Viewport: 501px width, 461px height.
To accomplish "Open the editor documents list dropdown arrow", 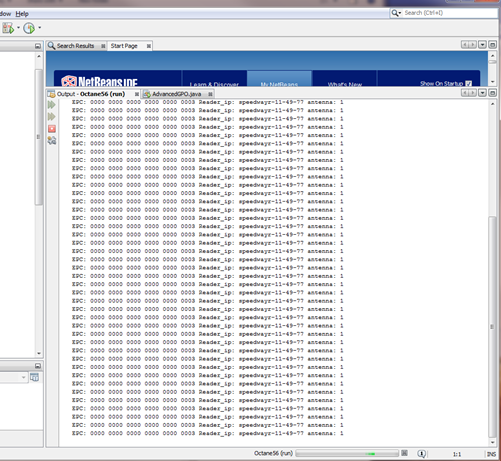I will pyautogui.click(x=482, y=45).
